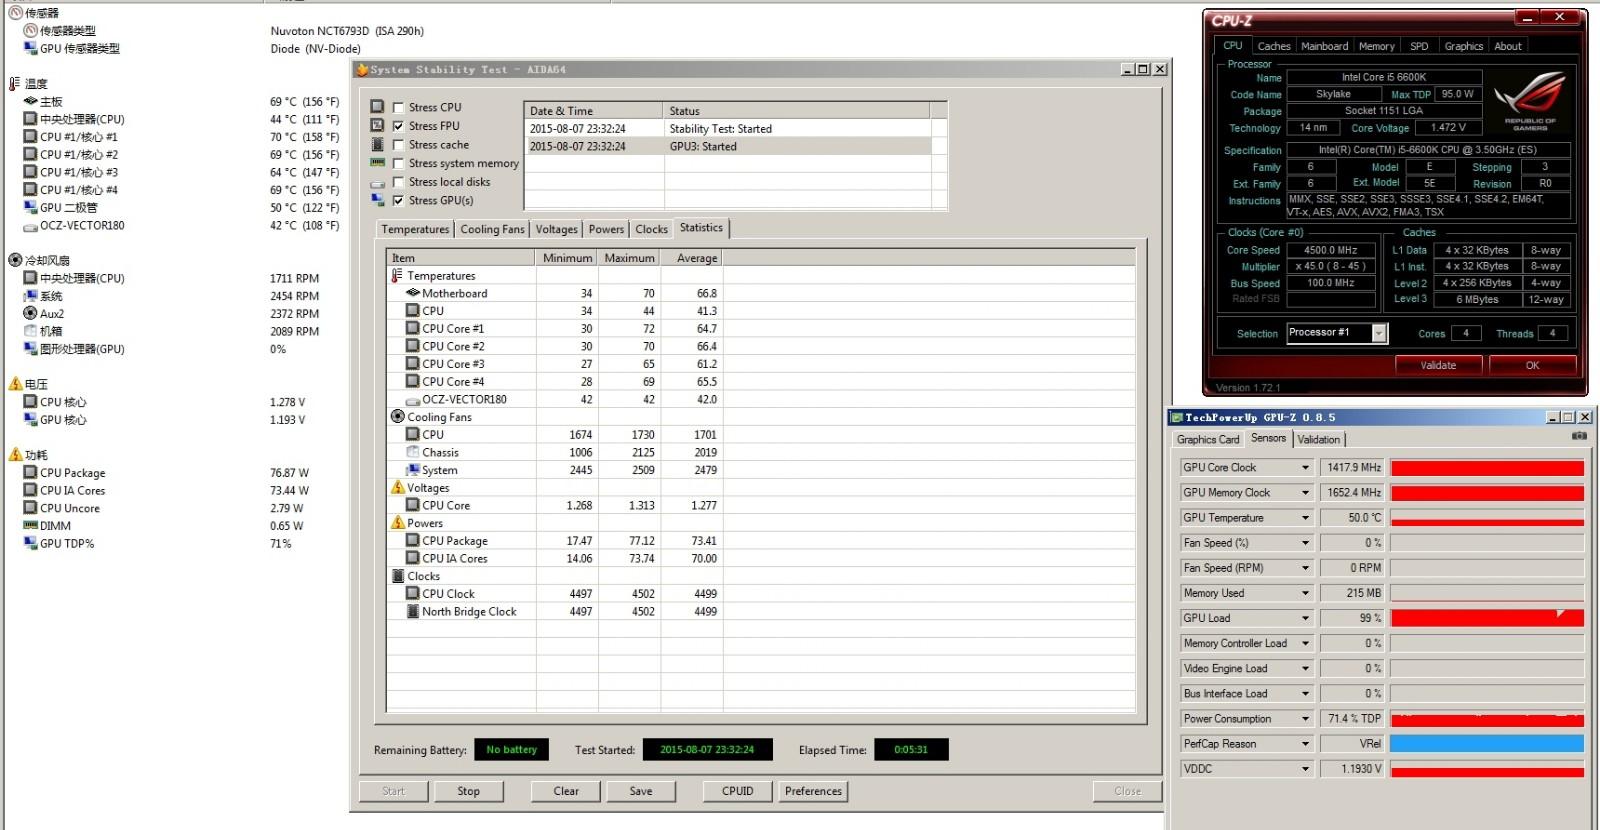Enable the Stress cache checkbox
Viewport: 1600px width, 830px height.
399,145
